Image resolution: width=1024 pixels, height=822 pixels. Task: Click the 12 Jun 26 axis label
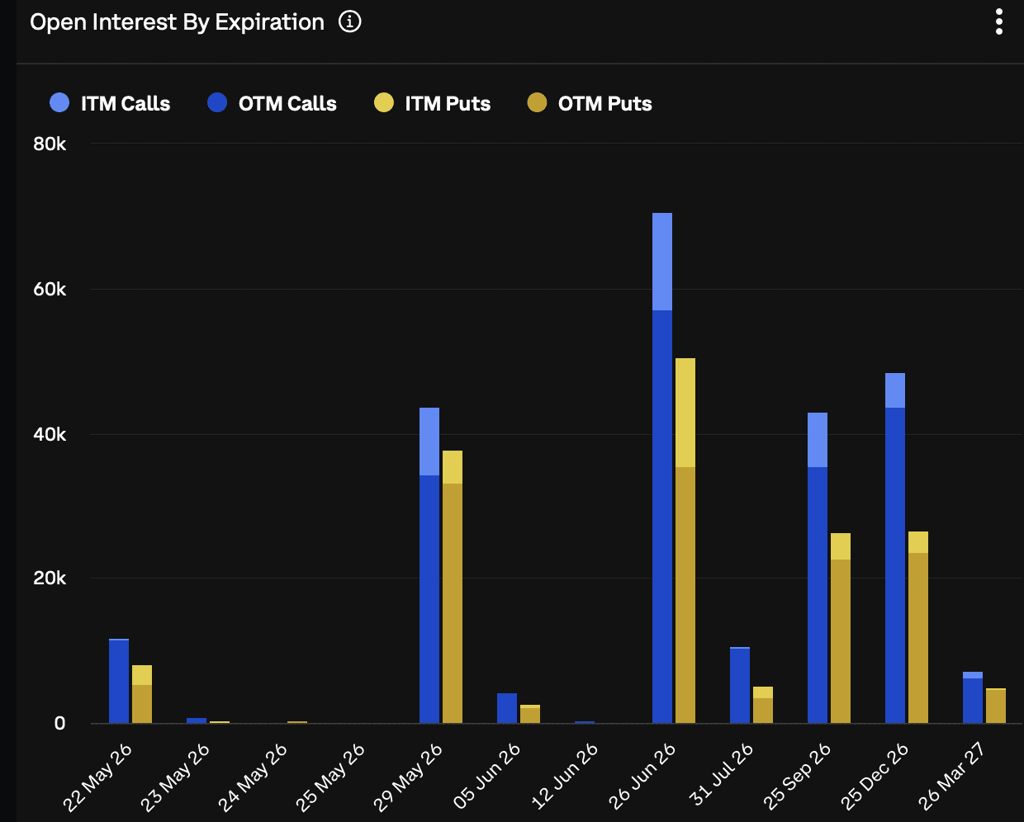(565, 776)
